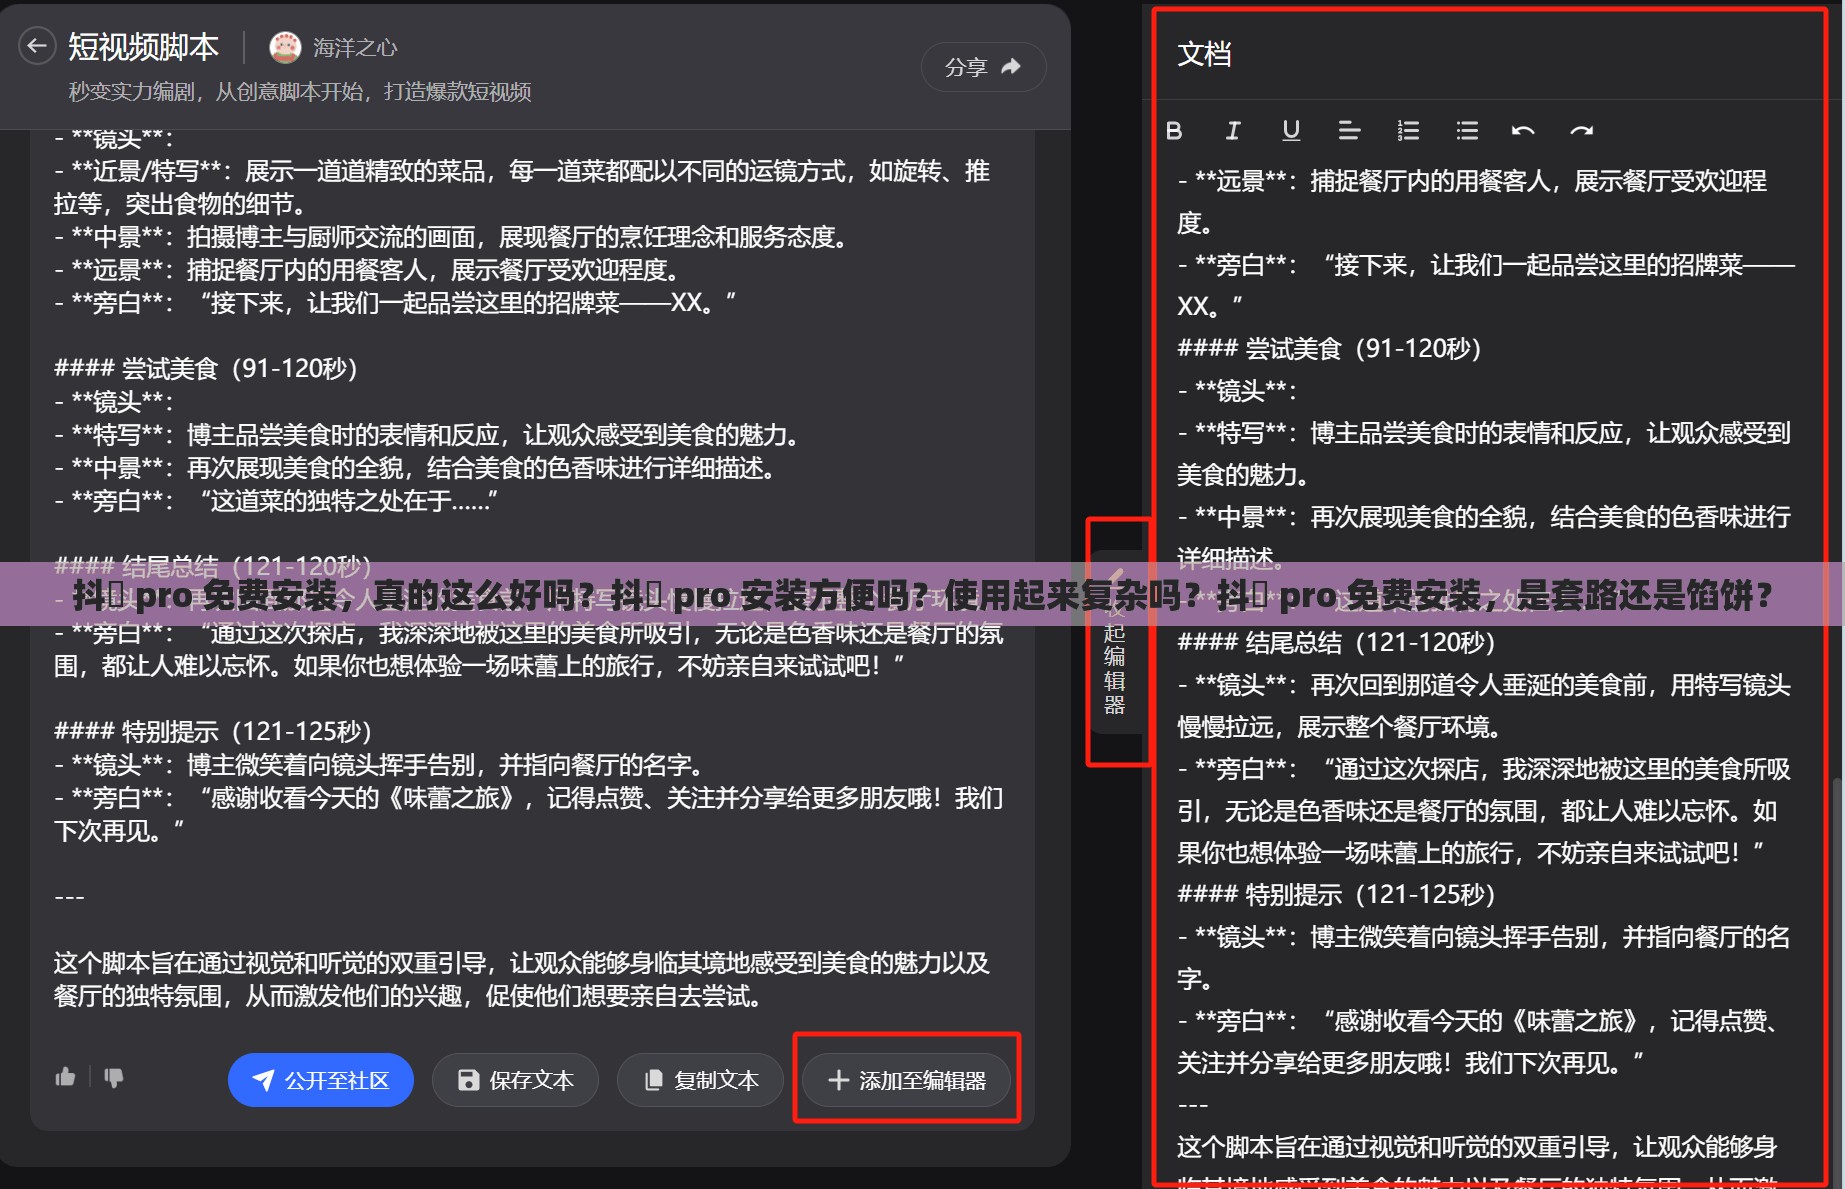The width and height of the screenshot is (1845, 1189).
Task: Apply underline formatting in the document panel
Action: 1291,131
